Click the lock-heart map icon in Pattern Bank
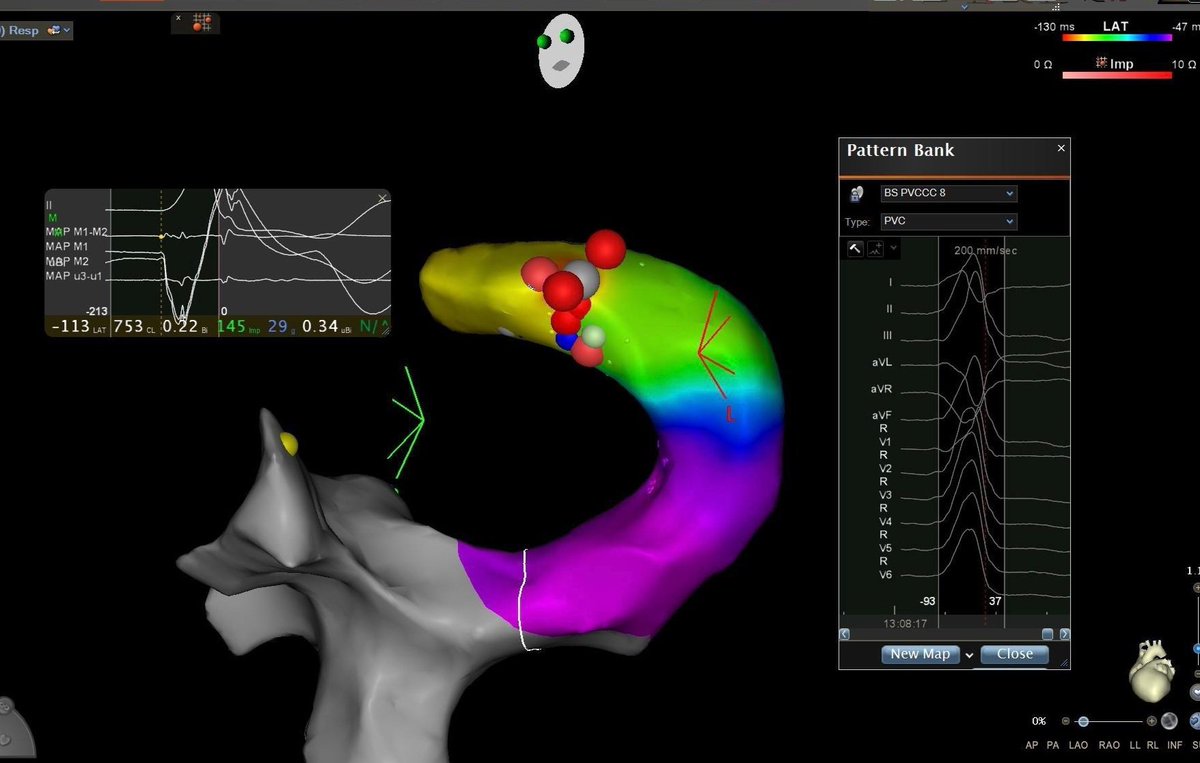 coord(857,193)
